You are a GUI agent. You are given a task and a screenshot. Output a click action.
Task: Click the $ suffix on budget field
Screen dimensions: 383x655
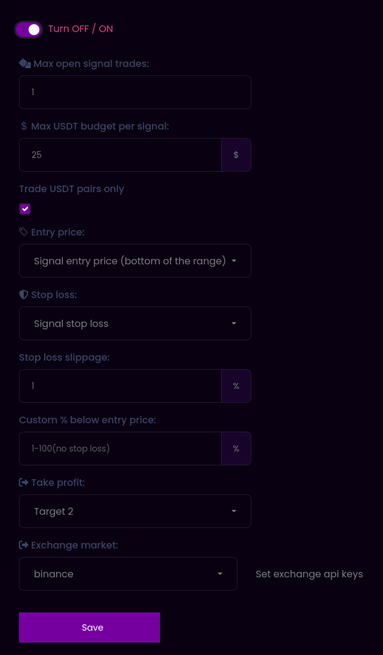coord(236,155)
